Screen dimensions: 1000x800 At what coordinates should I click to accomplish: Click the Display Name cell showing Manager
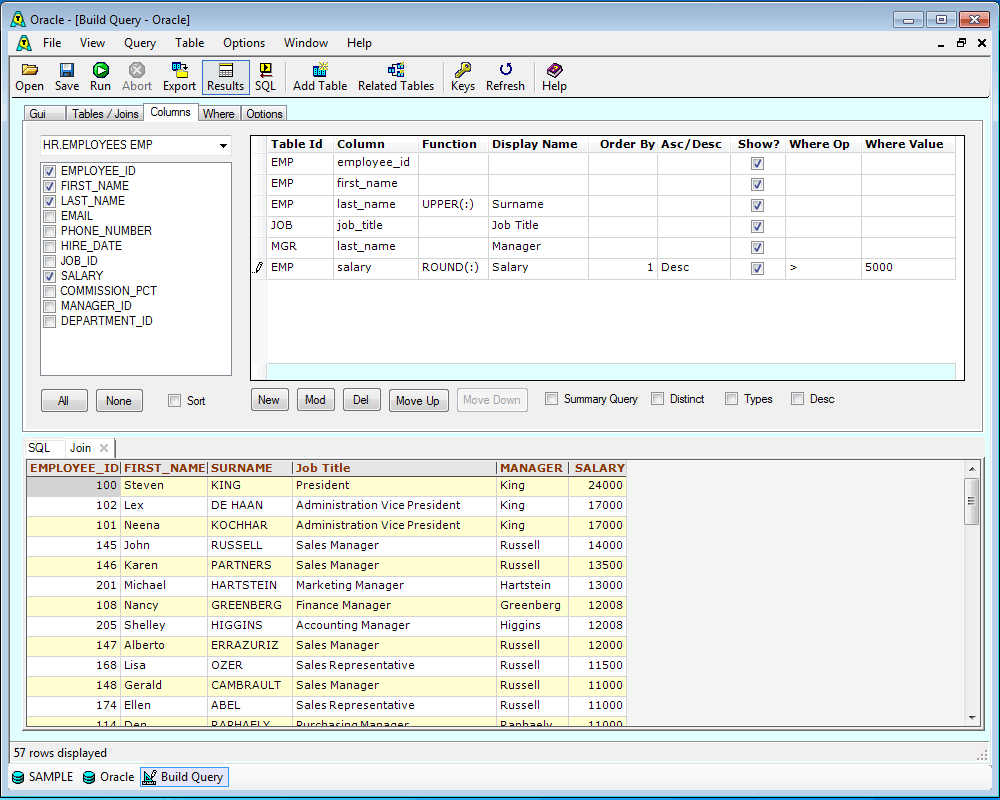tap(538, 247)
